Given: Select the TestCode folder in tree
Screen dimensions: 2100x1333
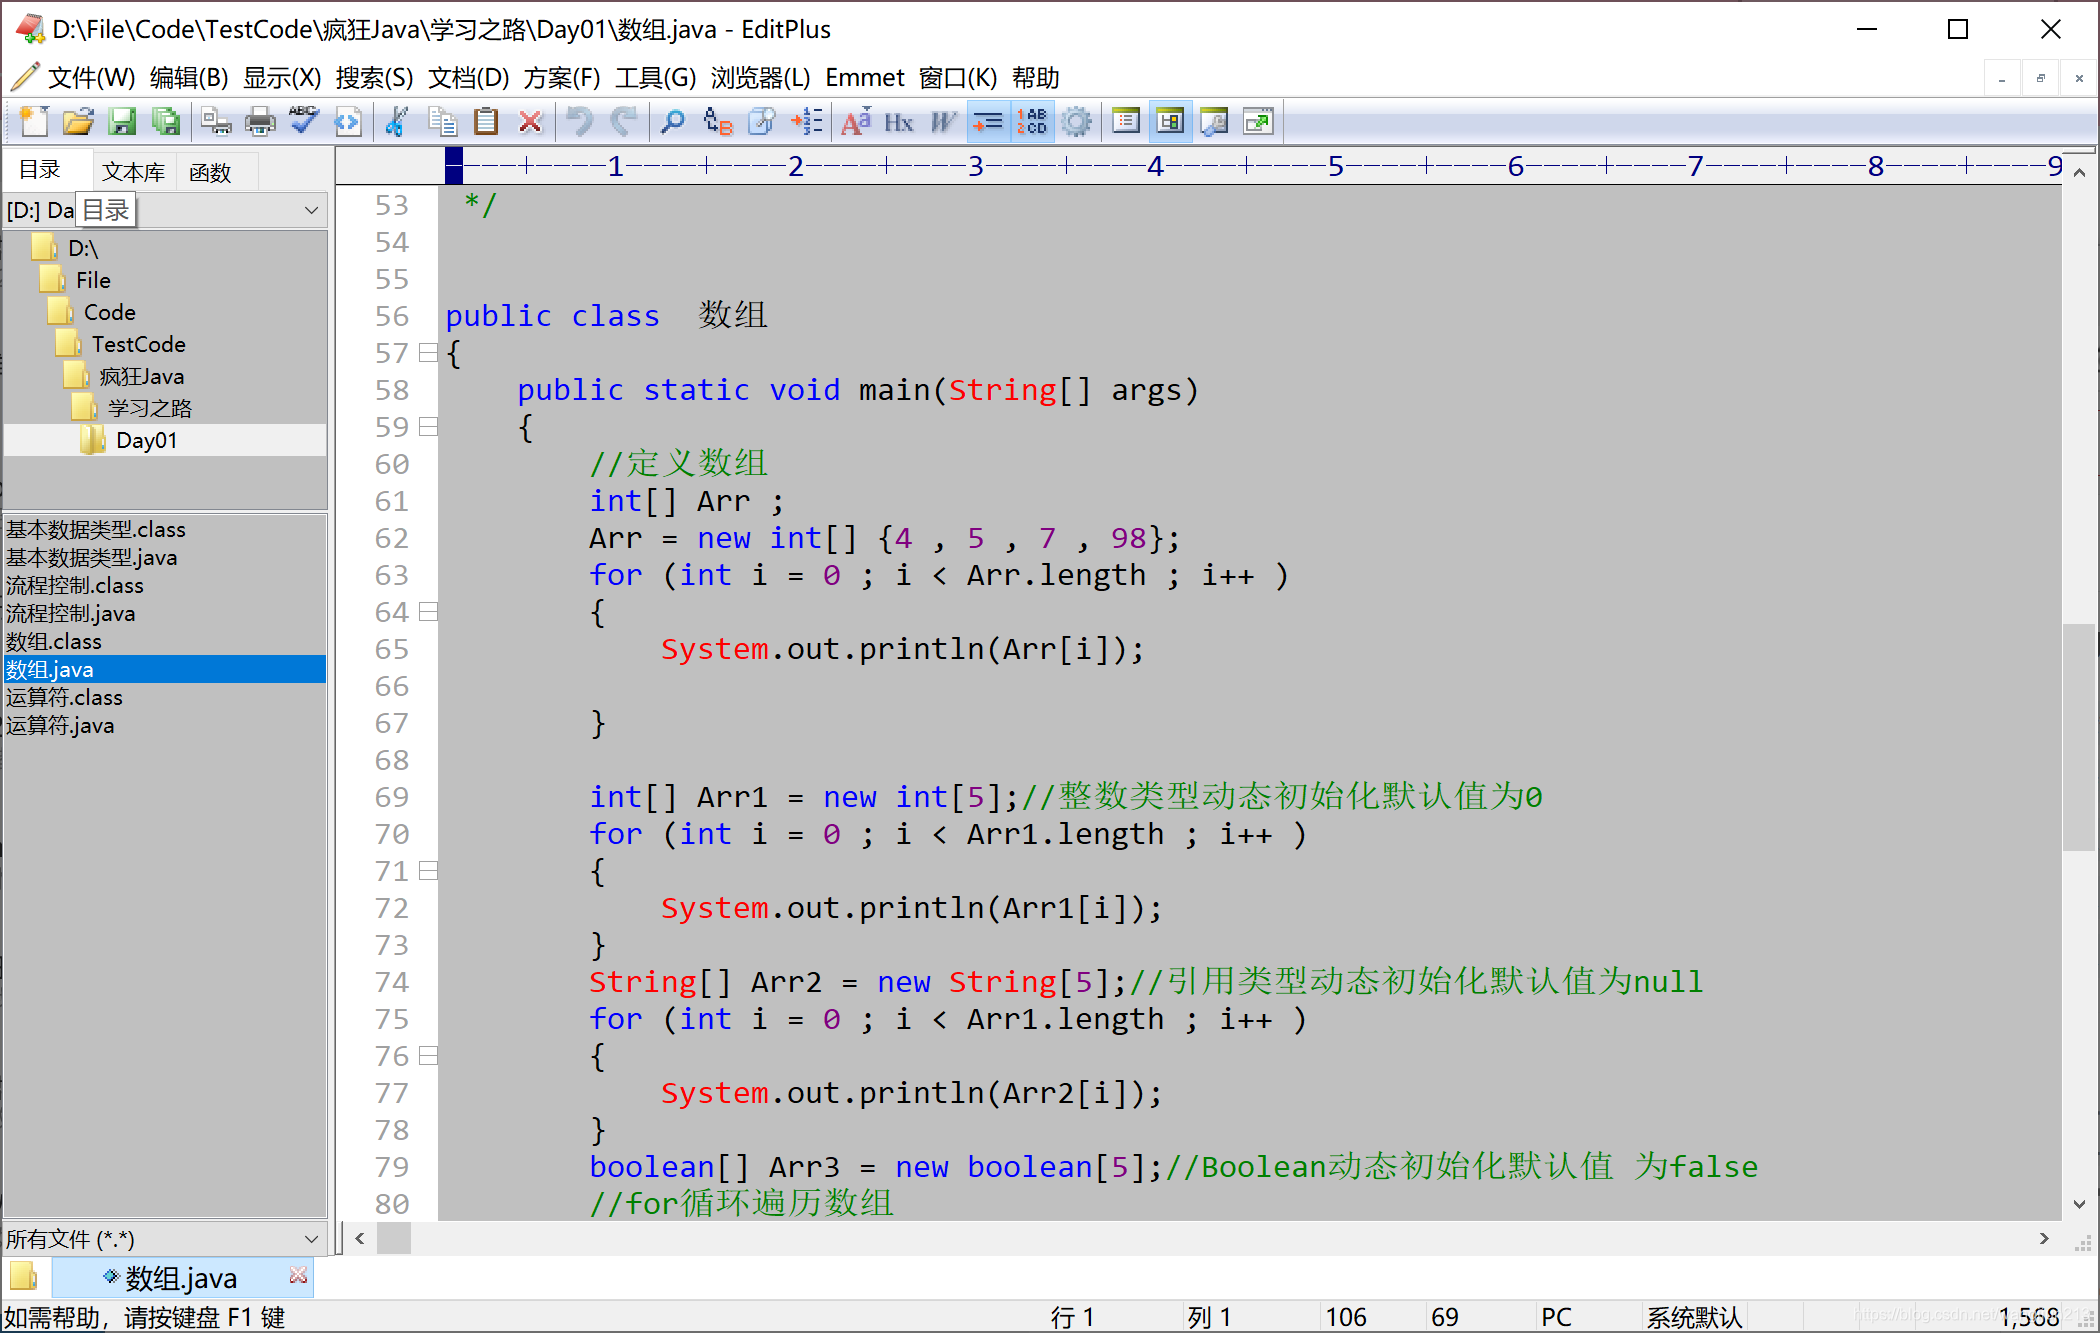Looking at the screenshot, I should (138, 344).
